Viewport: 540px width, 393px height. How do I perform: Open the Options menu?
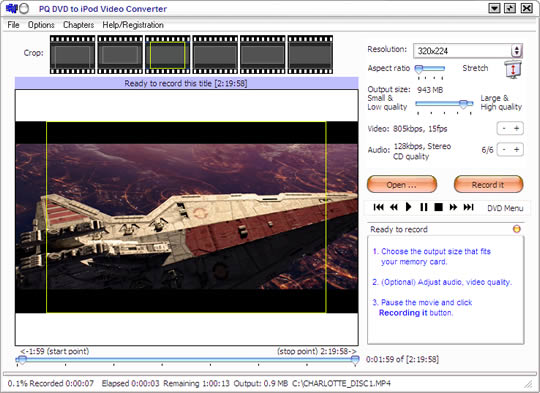tap(41, 25)
